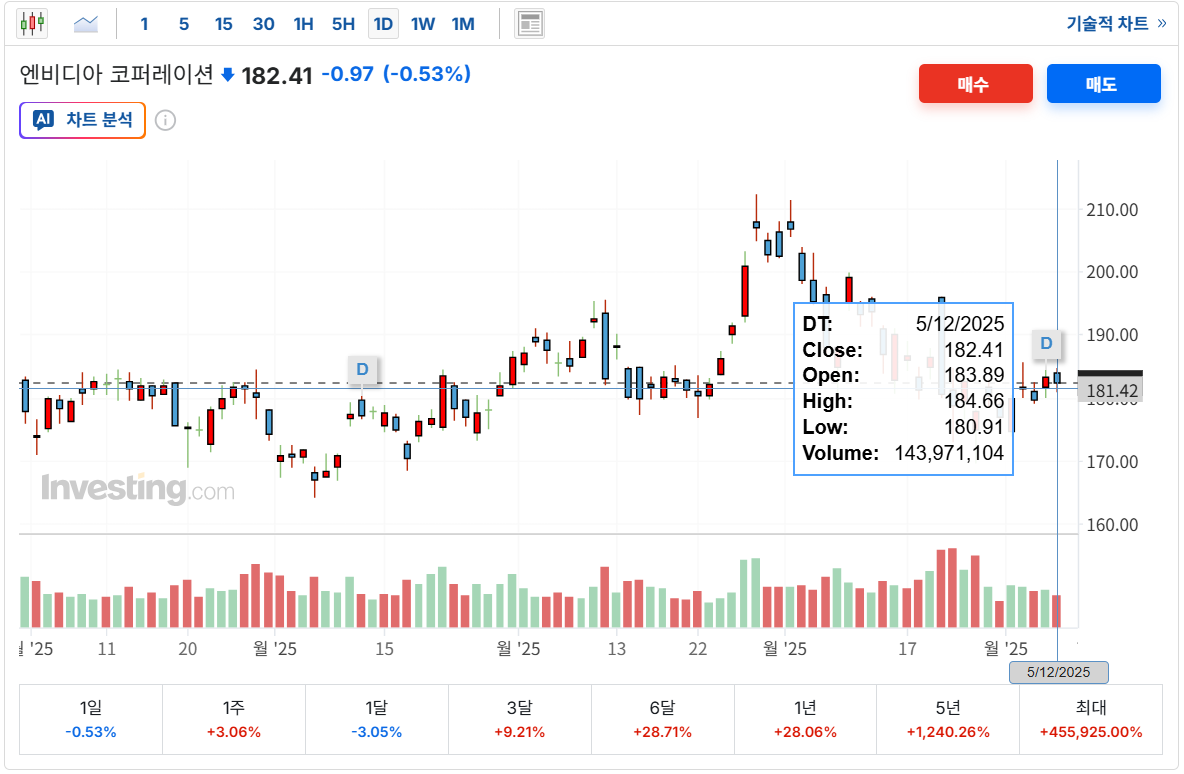The image size is (1184, 774).
Task: Click the DT 5/12/2025 tooltip row
Action: [903, 324]
